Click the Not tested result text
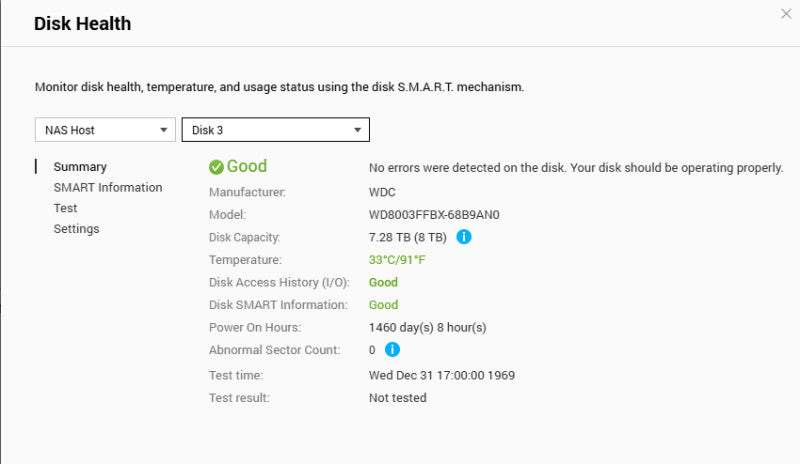Image resolution: width=800 pixels, height=464 pixels. (397, 398)
